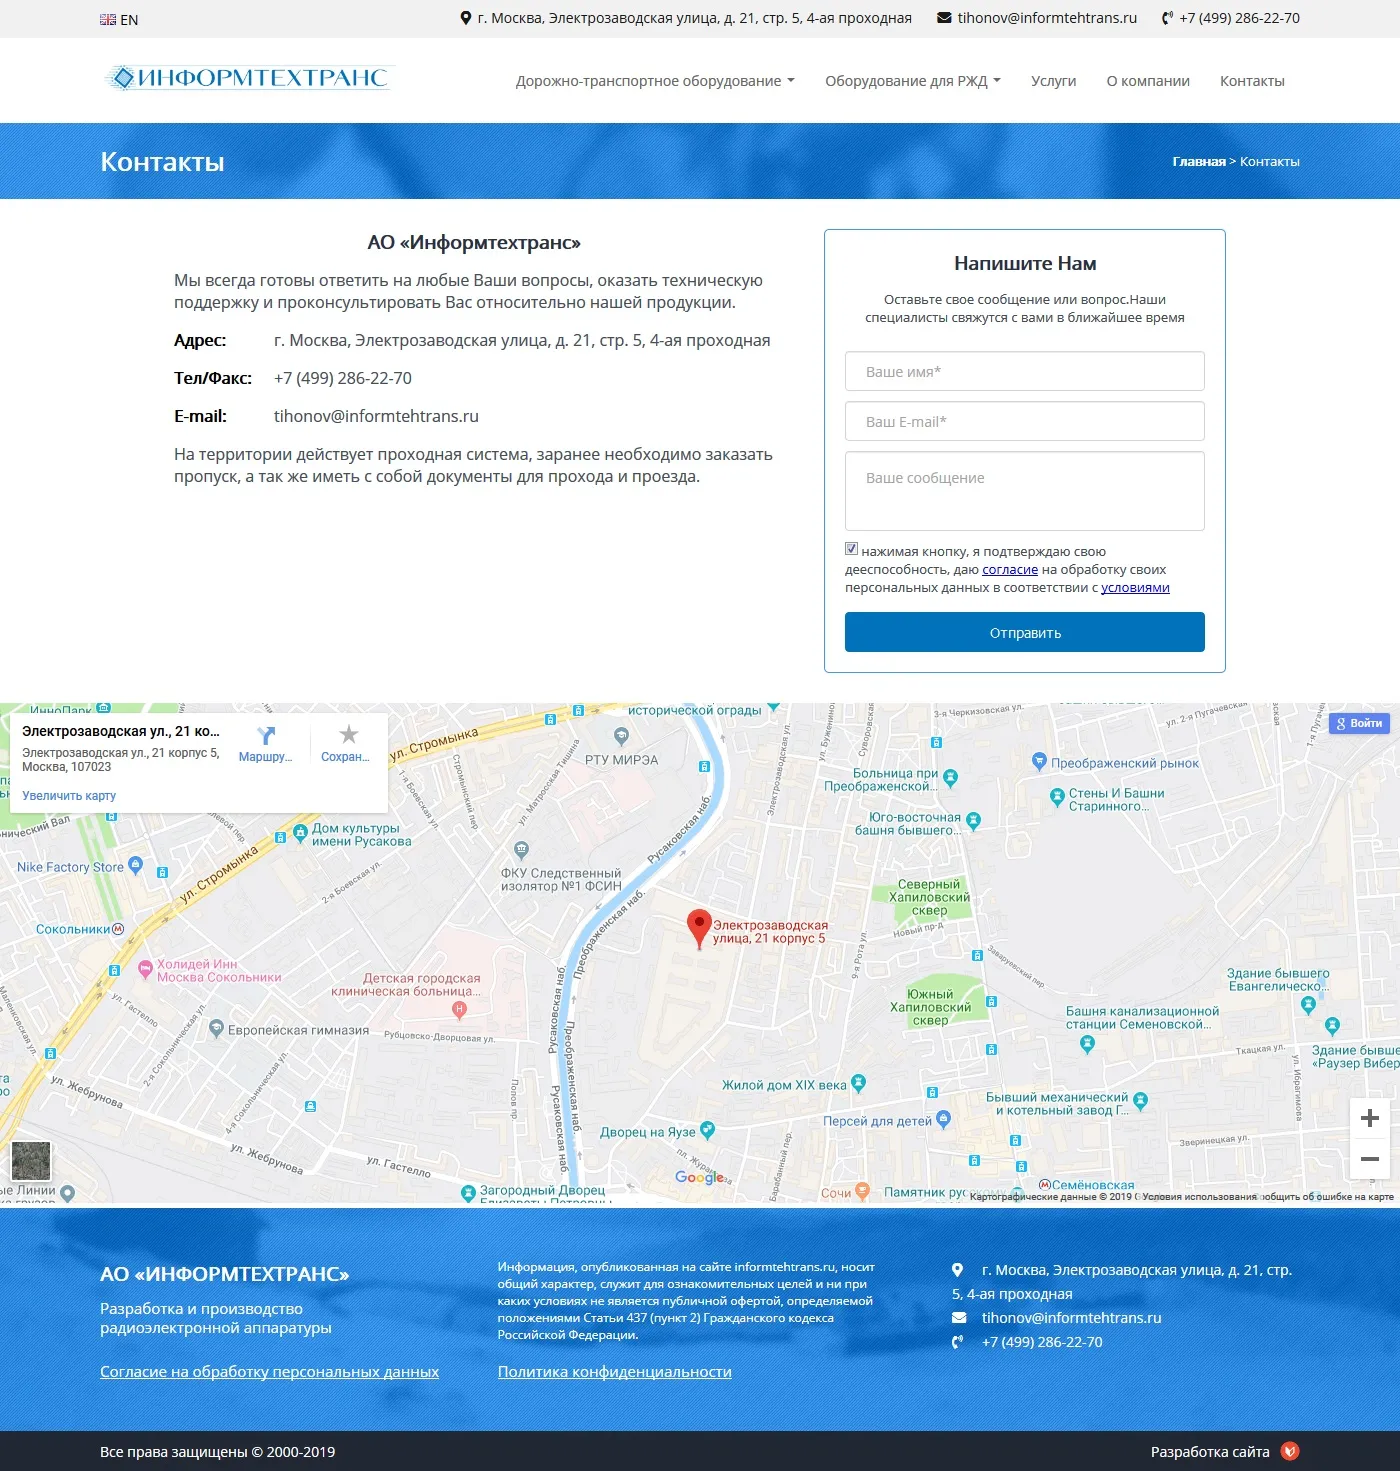Toggle satellite view thumbnail on map
Viewport: 1400px width, 1471px height.
pyautogui.click(x=30, y=1161)
